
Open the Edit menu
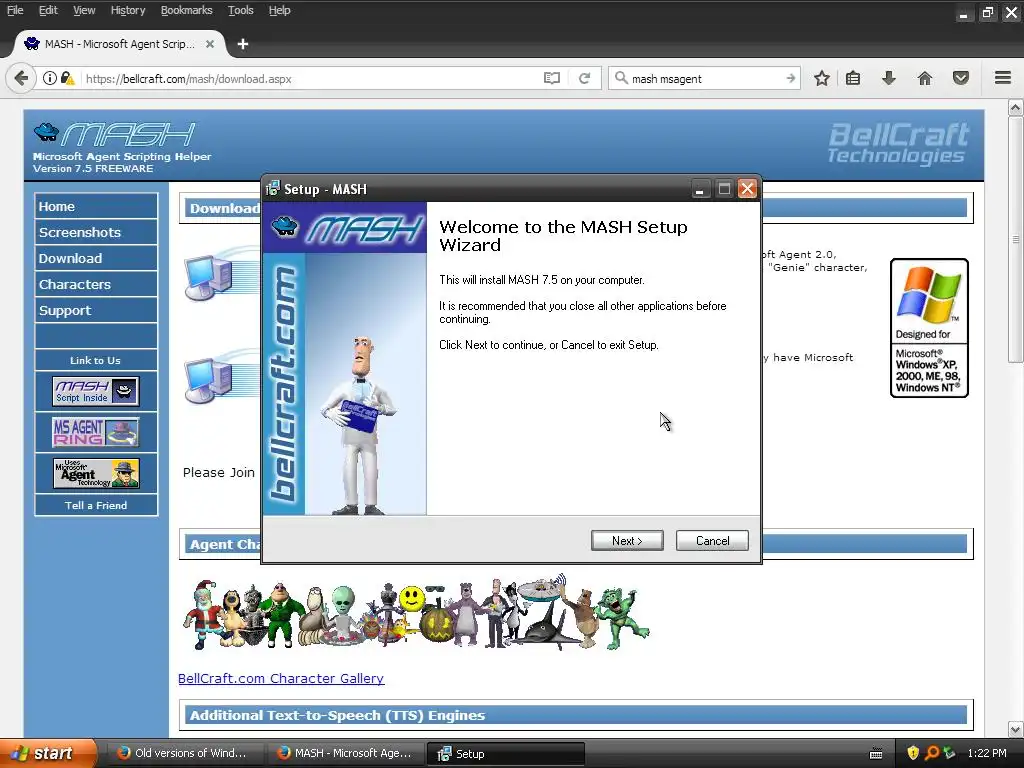48,10
